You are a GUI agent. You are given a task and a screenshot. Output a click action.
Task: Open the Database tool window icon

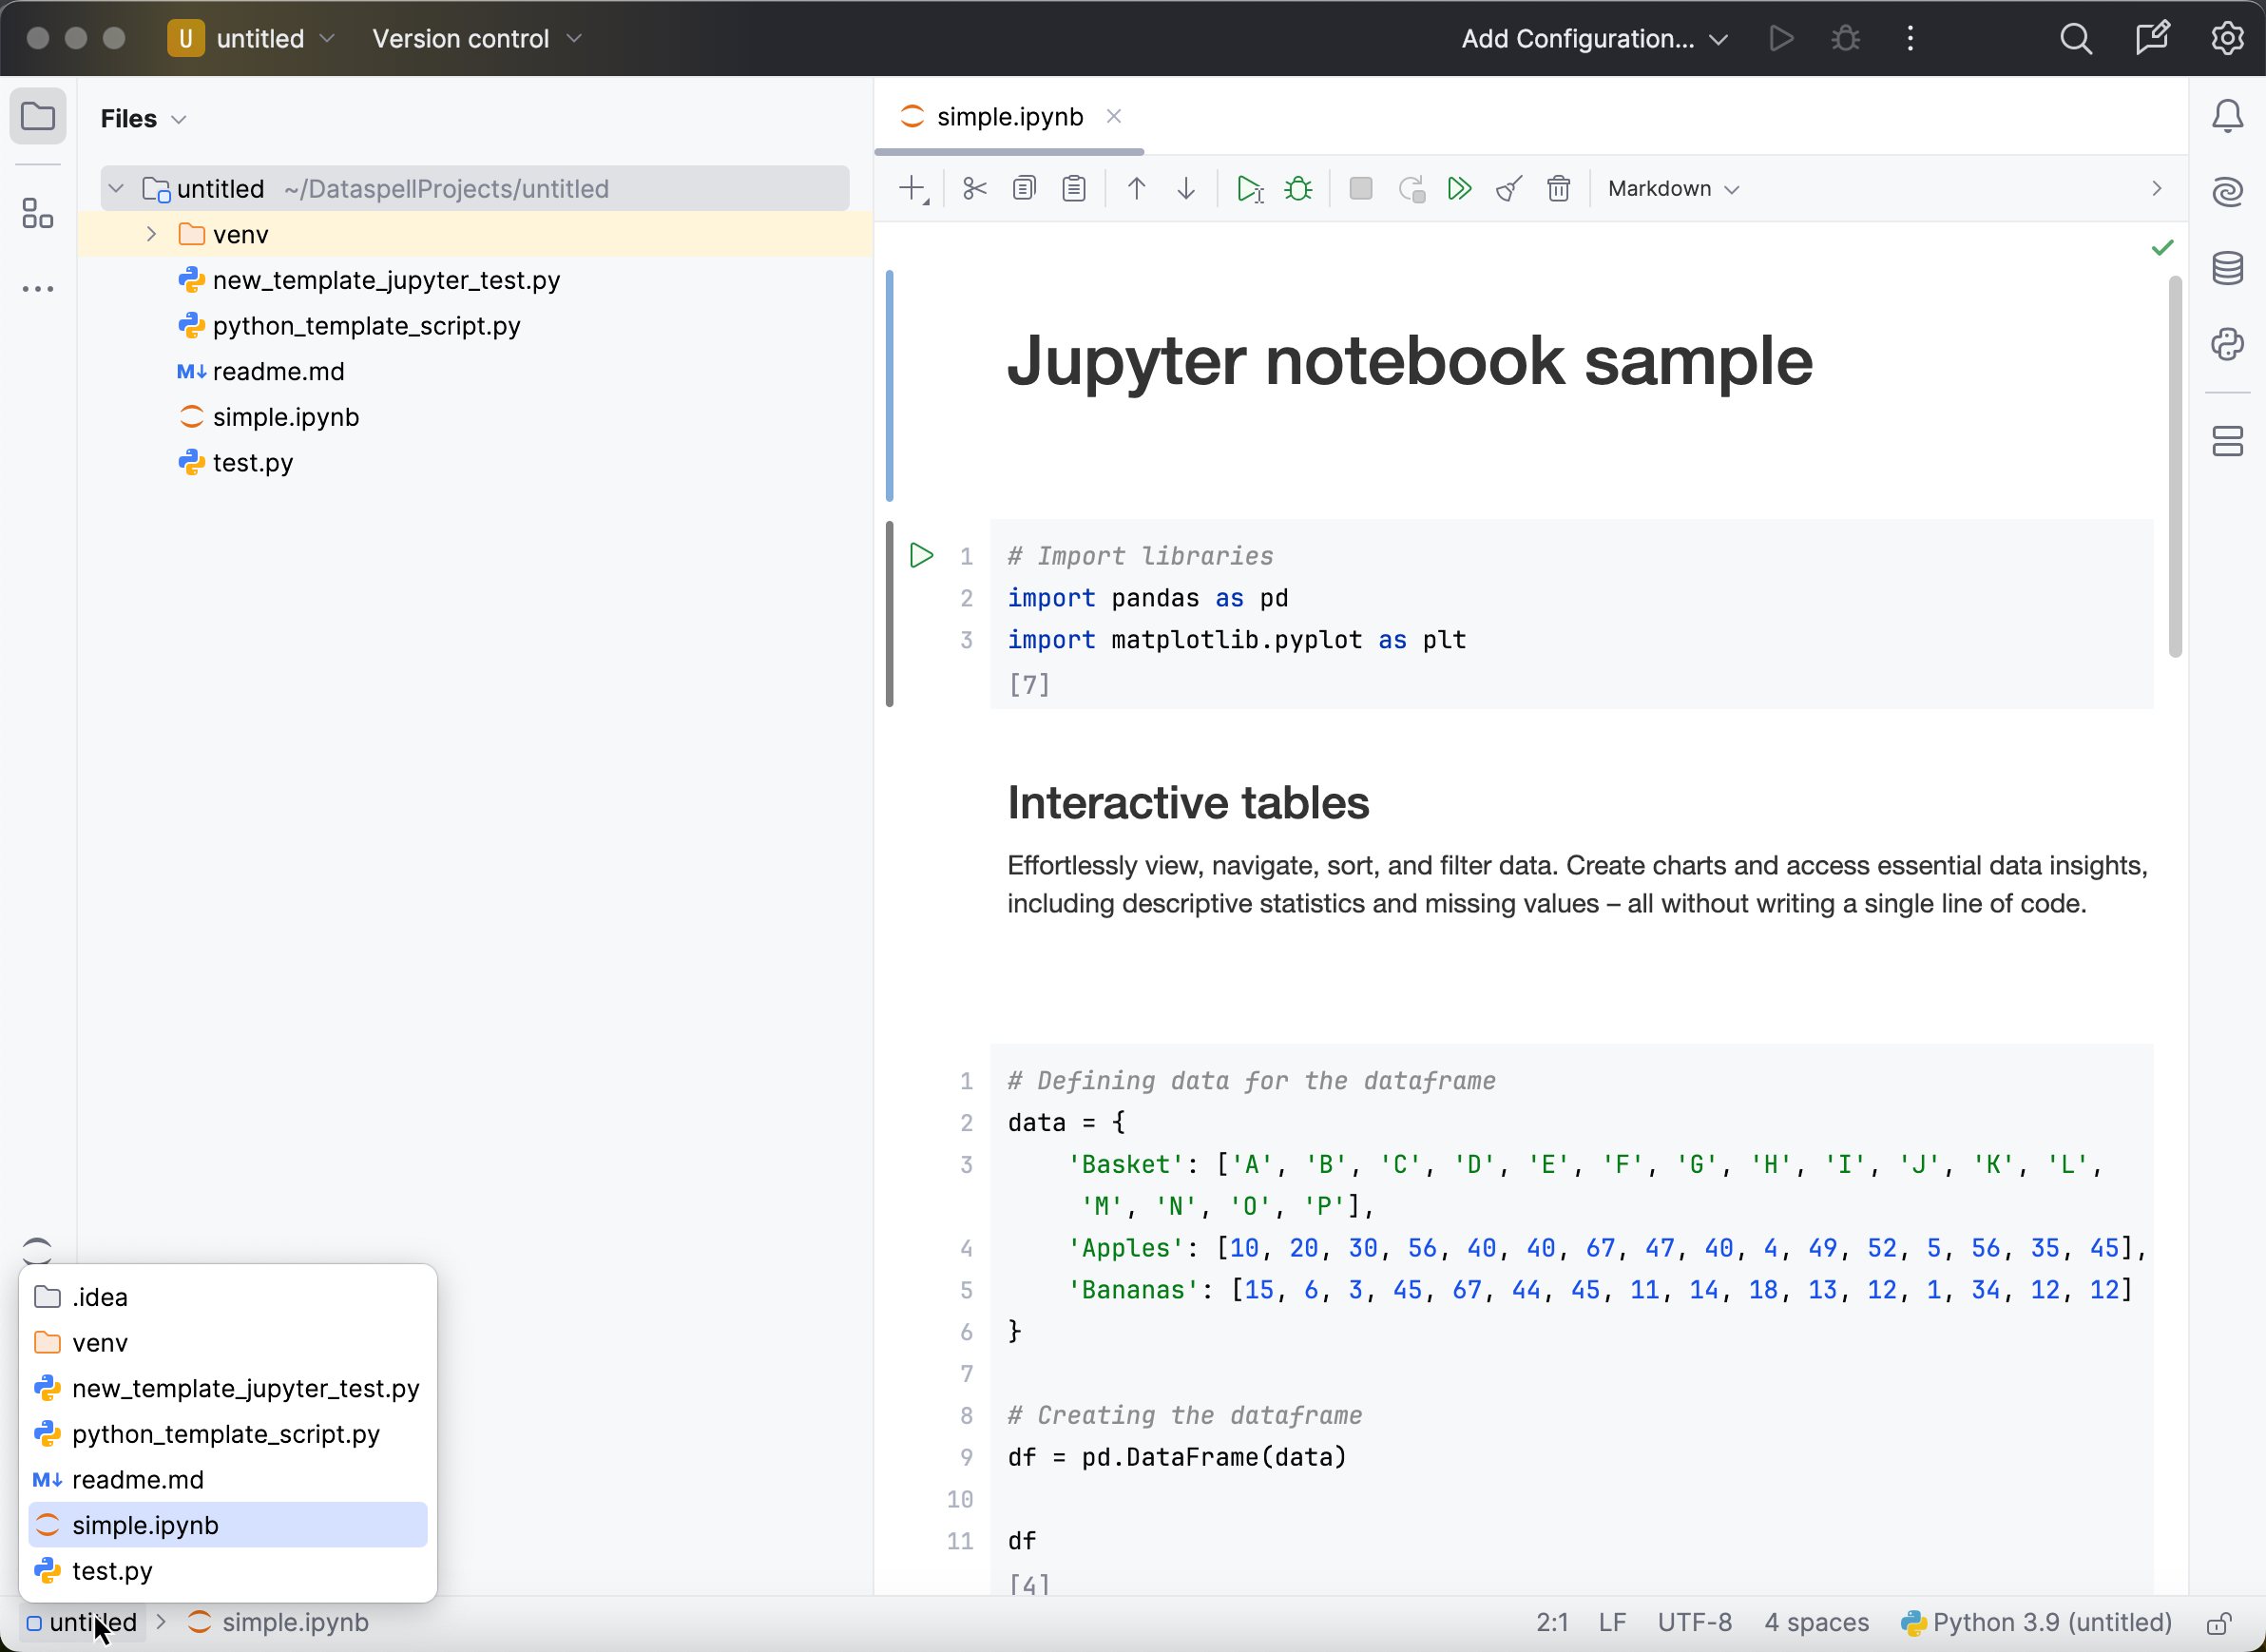click(x=2227, y=268)
